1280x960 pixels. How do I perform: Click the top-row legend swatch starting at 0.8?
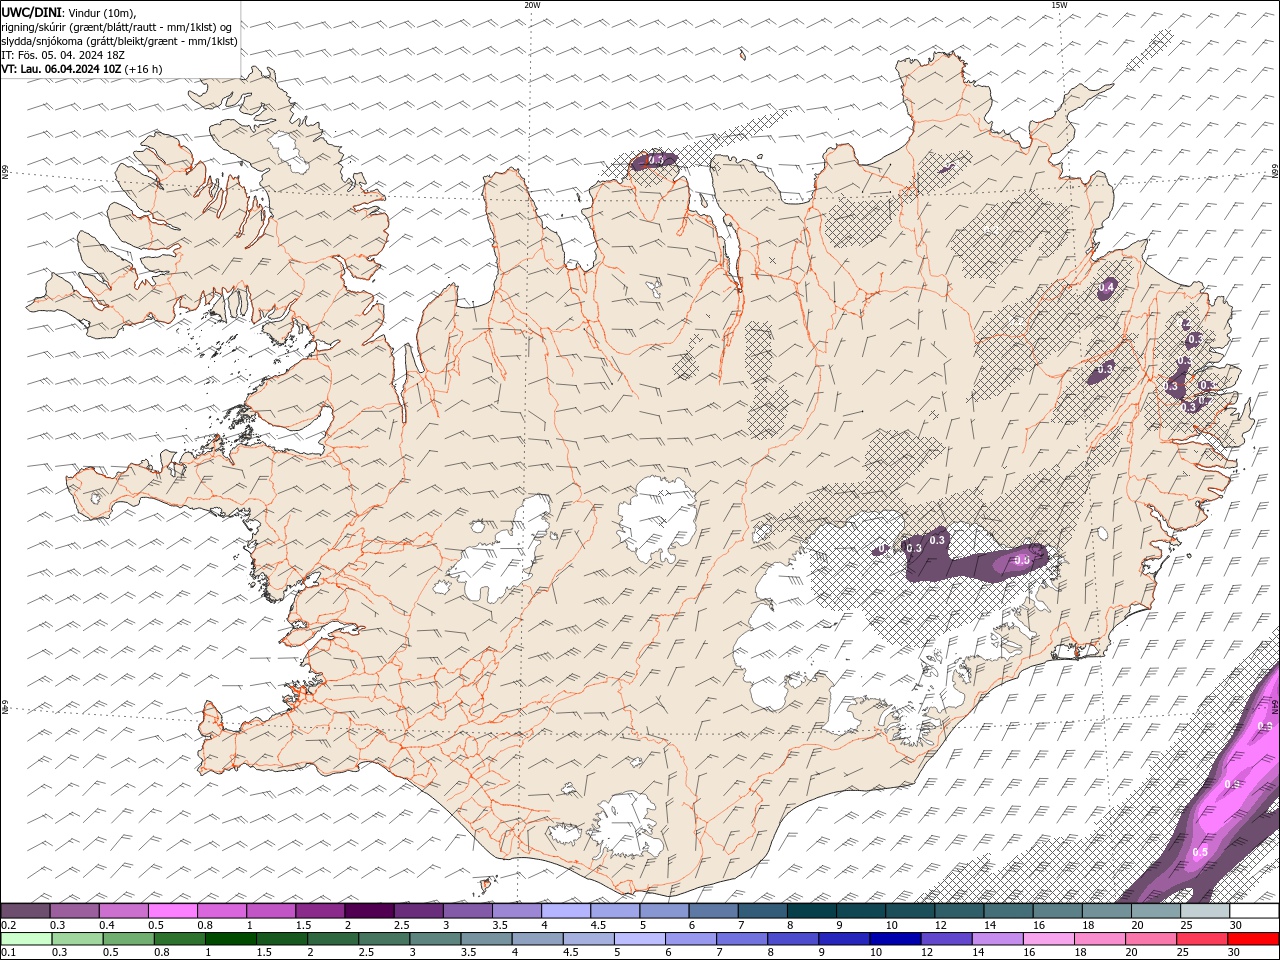221,911
